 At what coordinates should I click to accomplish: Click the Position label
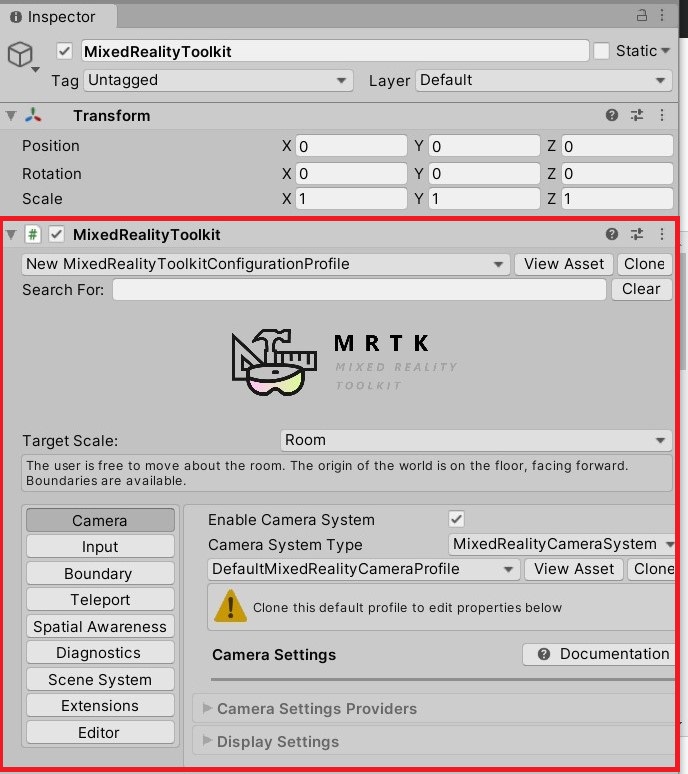pos(51,146)
